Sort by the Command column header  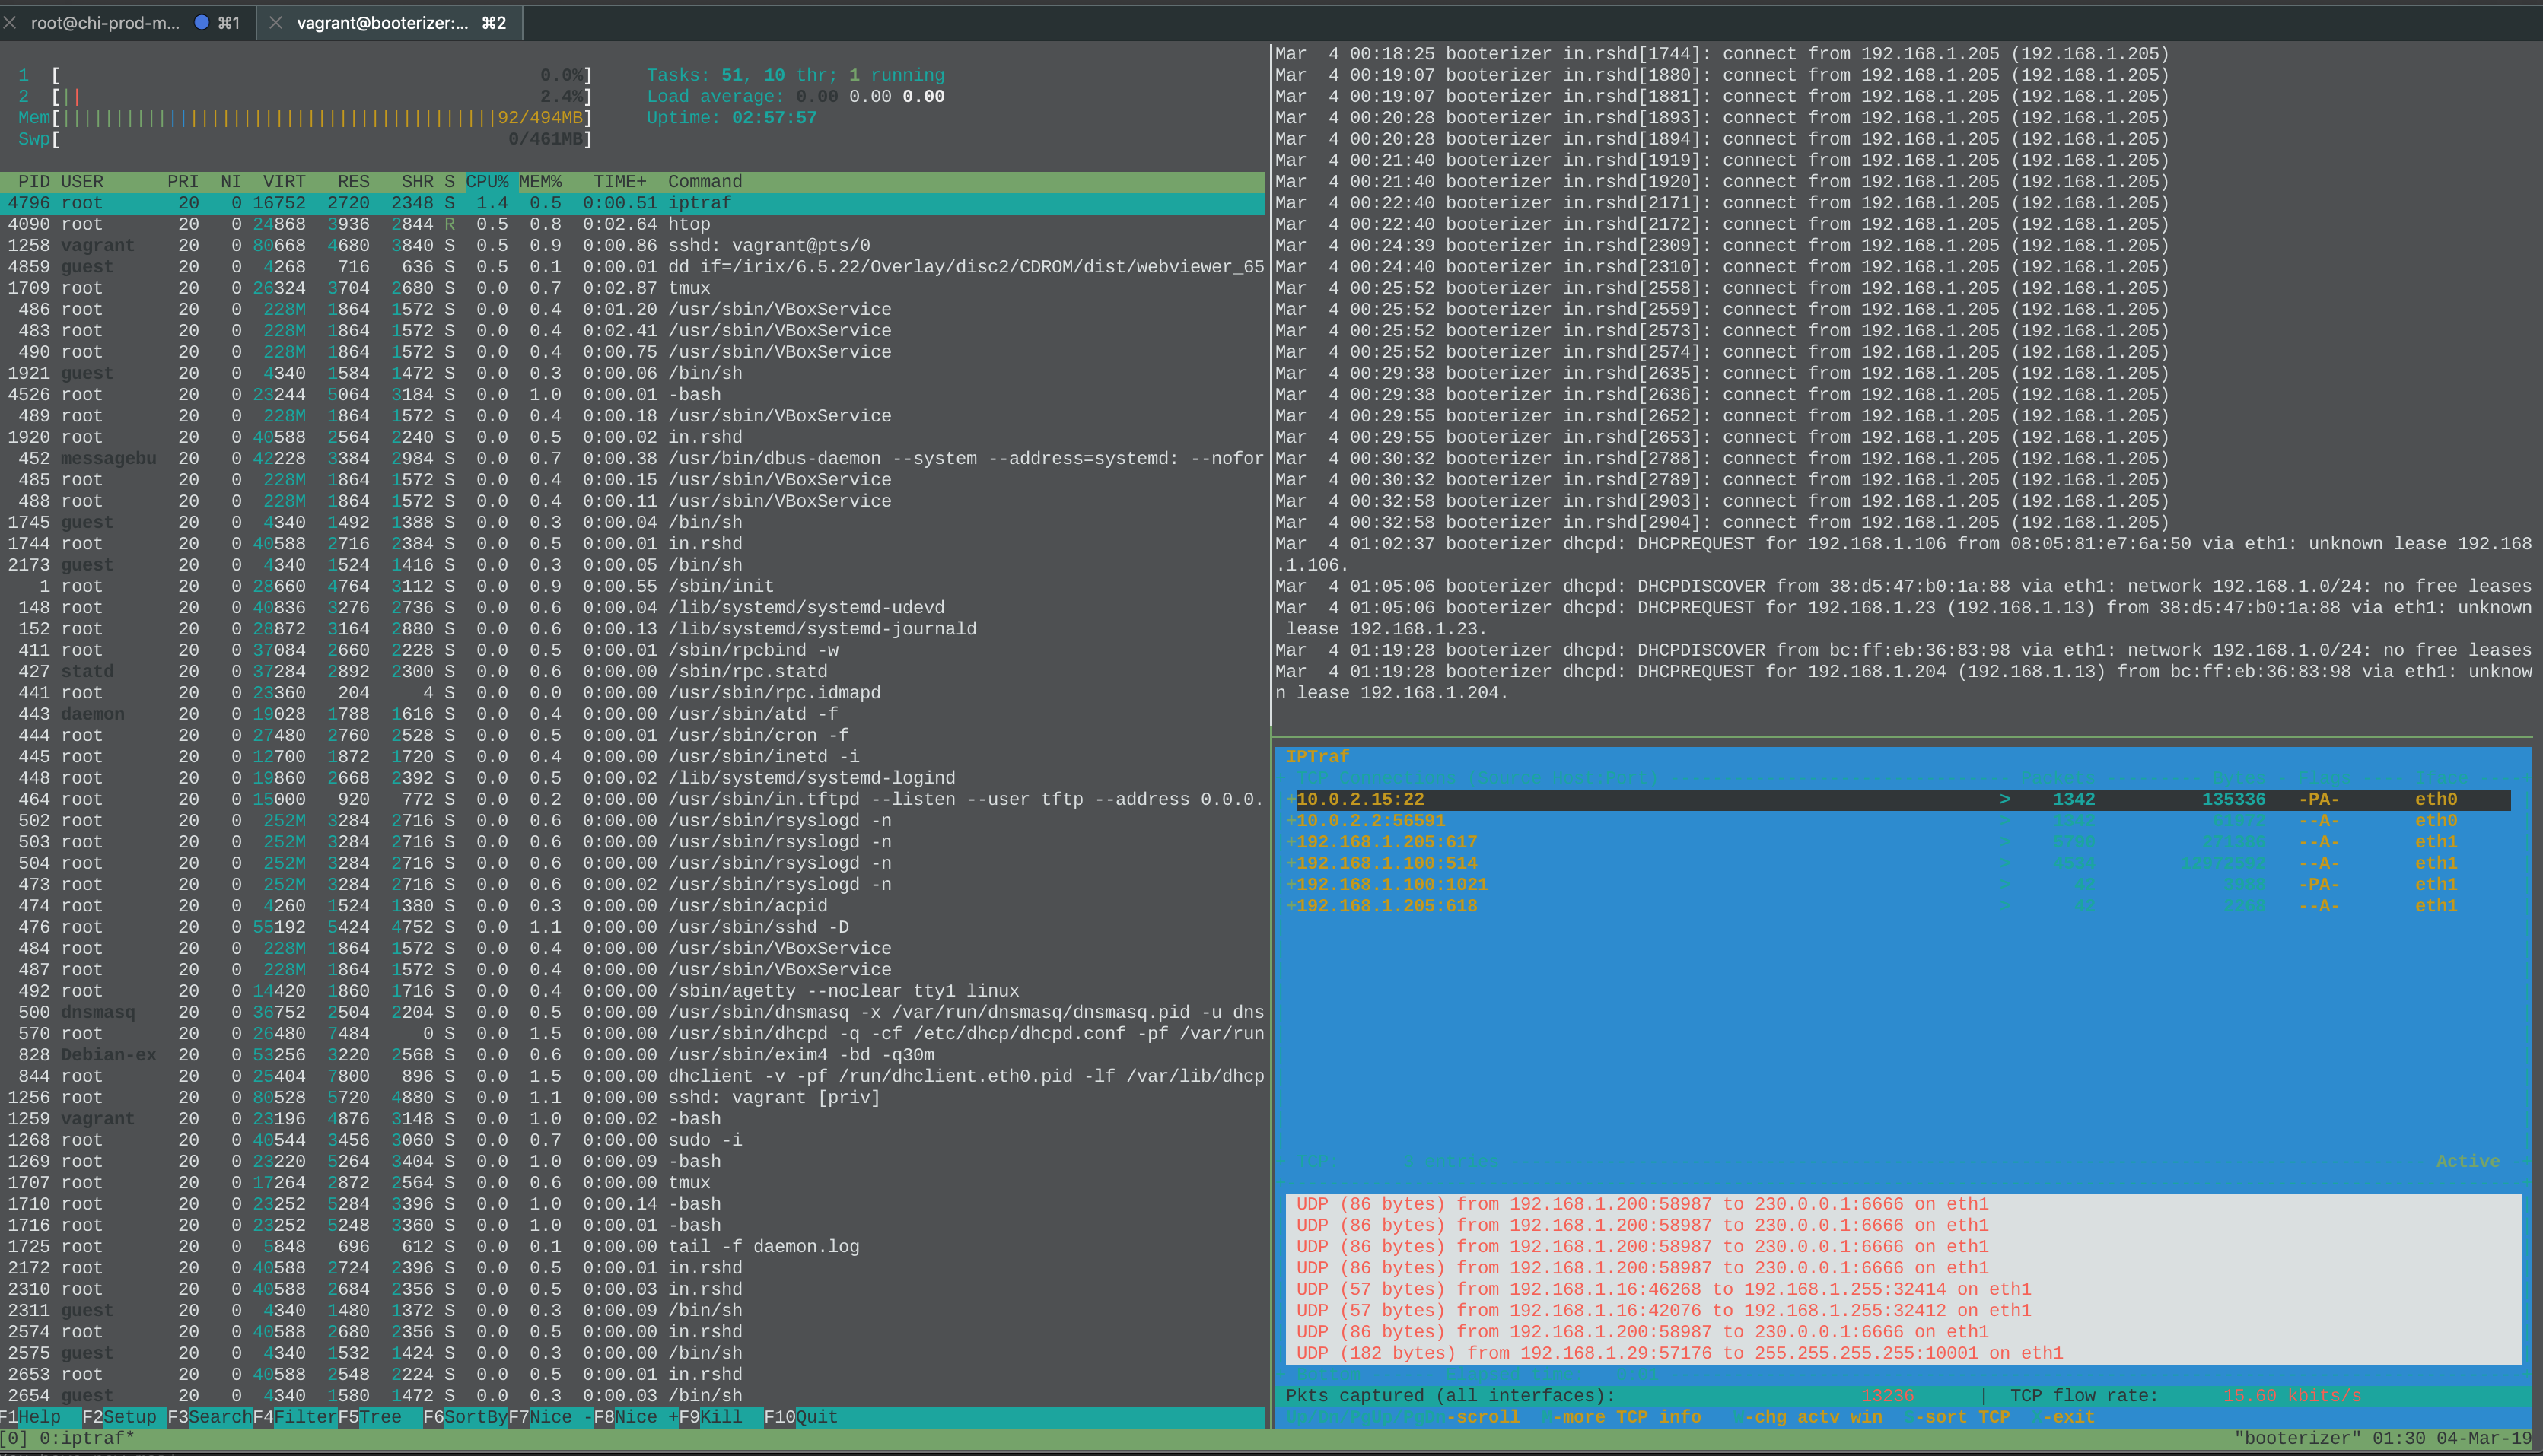705,181
